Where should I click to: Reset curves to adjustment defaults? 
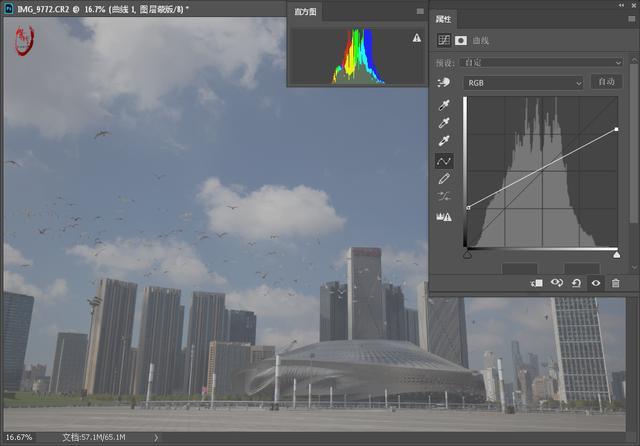(x=577, y=283)
